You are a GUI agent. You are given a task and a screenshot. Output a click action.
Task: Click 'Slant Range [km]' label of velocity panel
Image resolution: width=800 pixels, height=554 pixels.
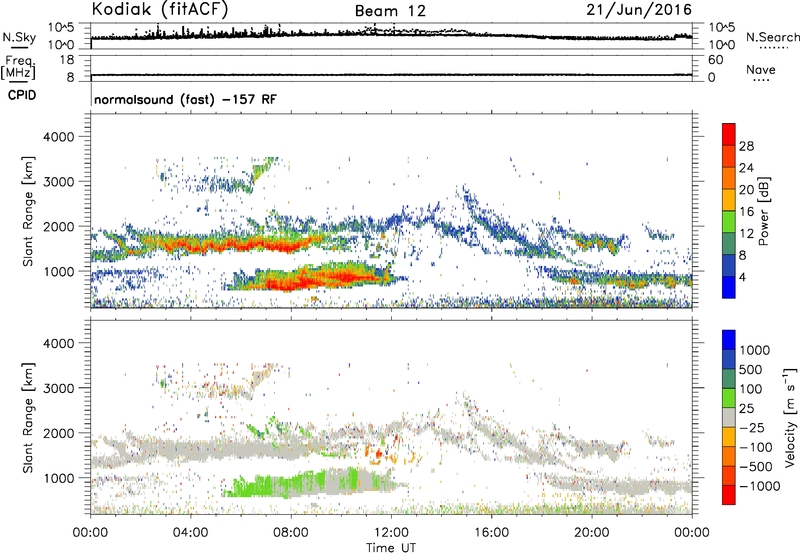click(28, 418)
